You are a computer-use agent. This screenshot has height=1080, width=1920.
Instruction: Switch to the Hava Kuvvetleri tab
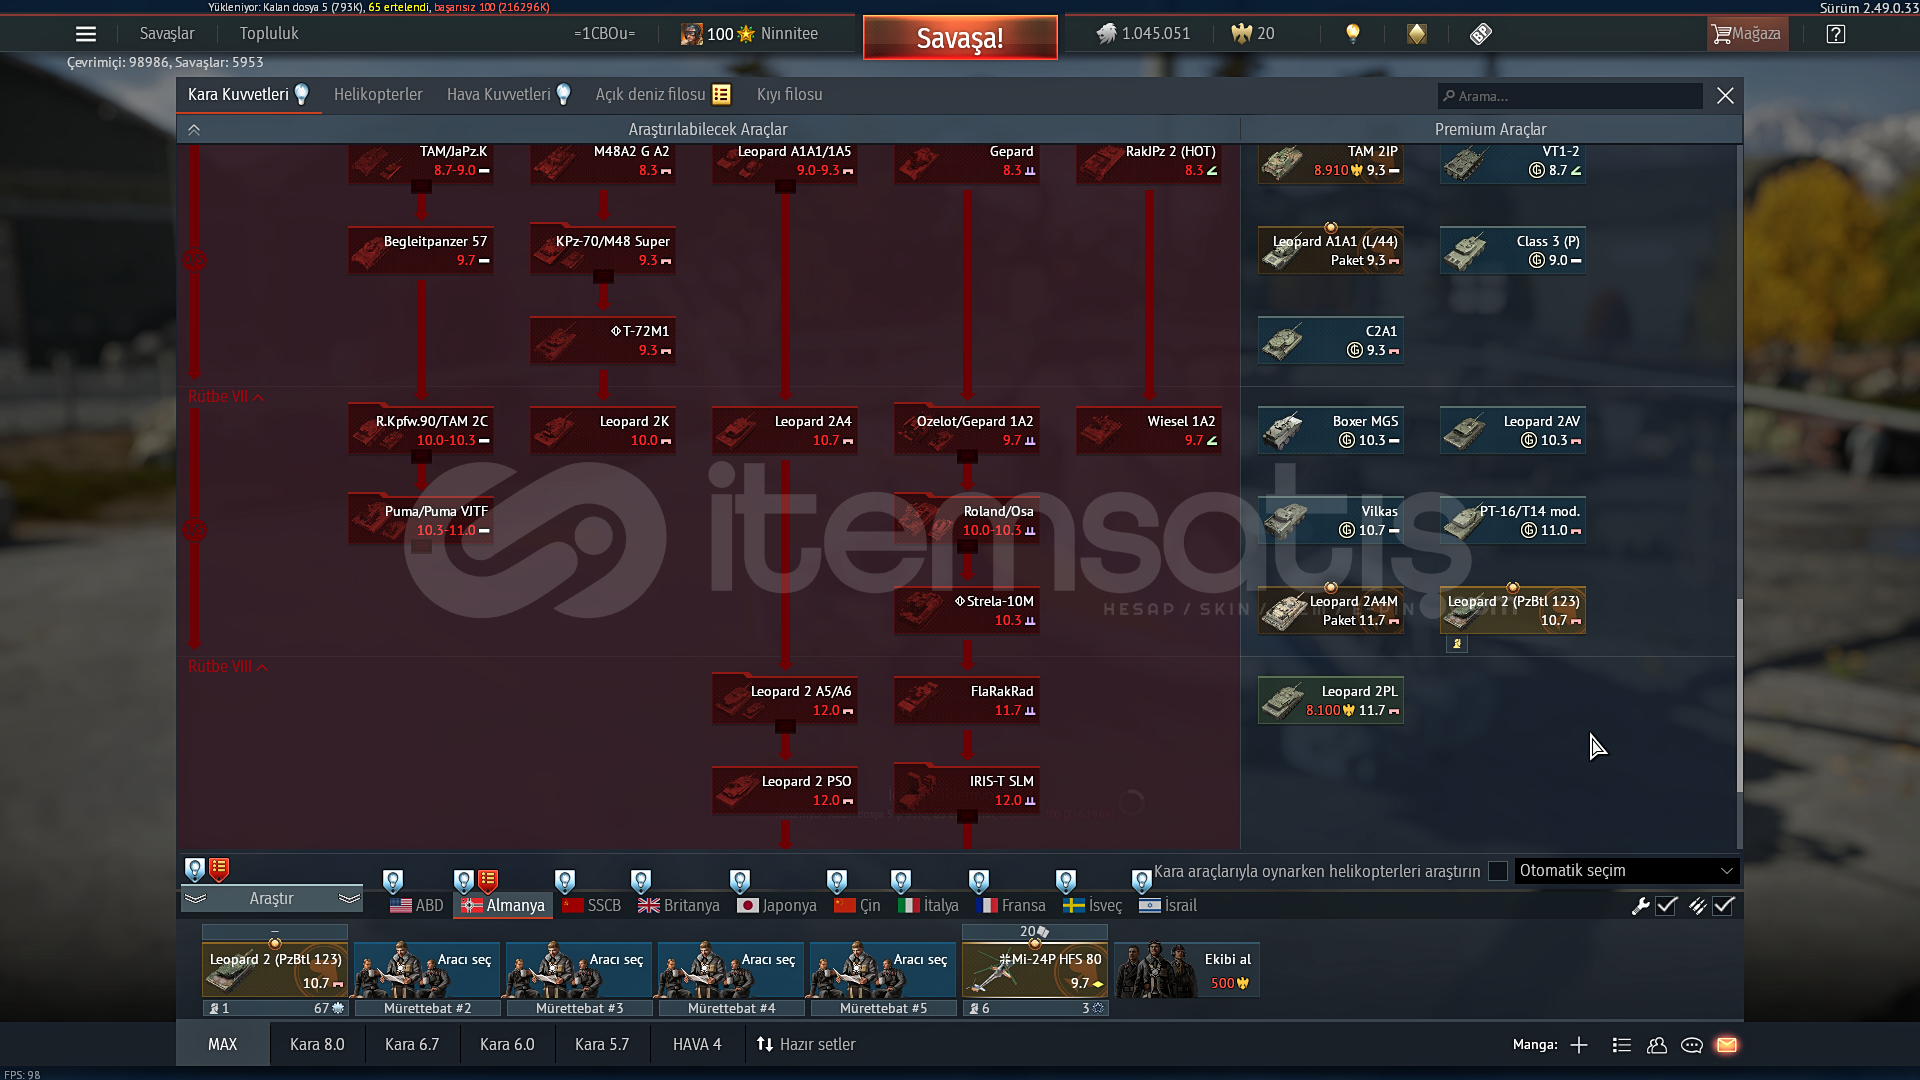[508, 94]
